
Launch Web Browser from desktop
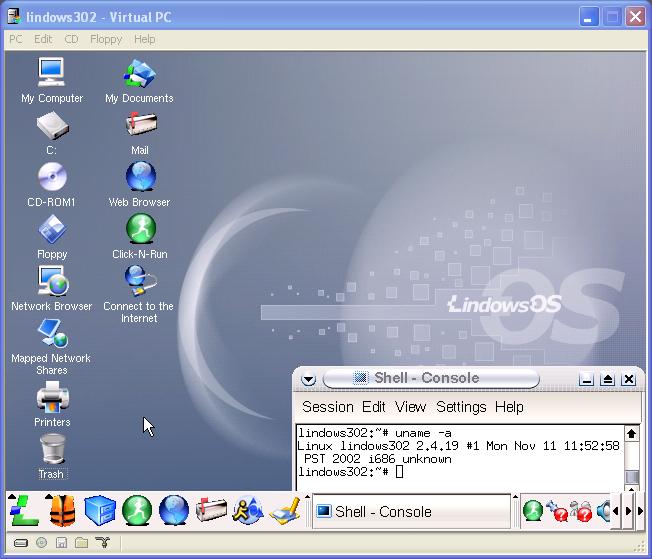pos(140,185)
